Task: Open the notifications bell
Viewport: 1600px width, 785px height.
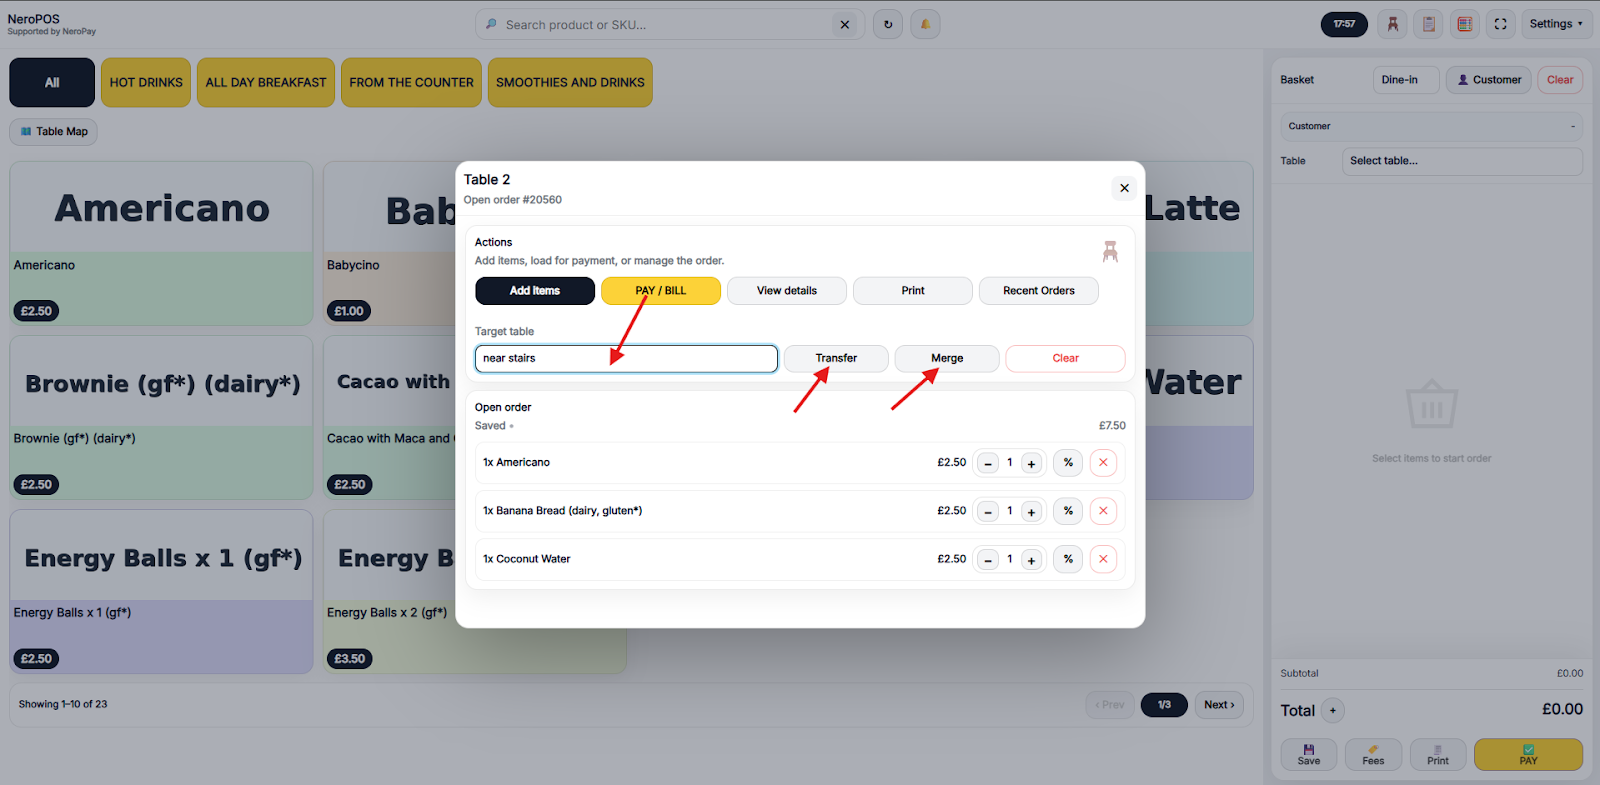Action: (925, 24)
